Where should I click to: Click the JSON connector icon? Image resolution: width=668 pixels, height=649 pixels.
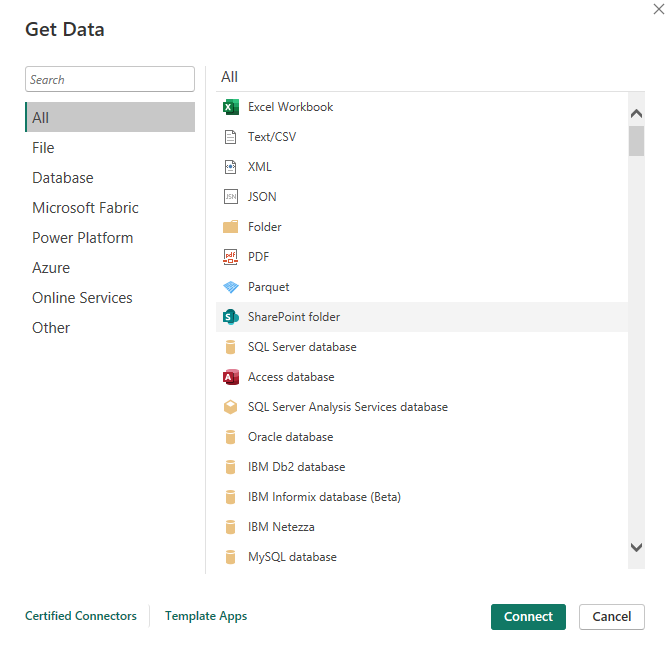point(230,197)
